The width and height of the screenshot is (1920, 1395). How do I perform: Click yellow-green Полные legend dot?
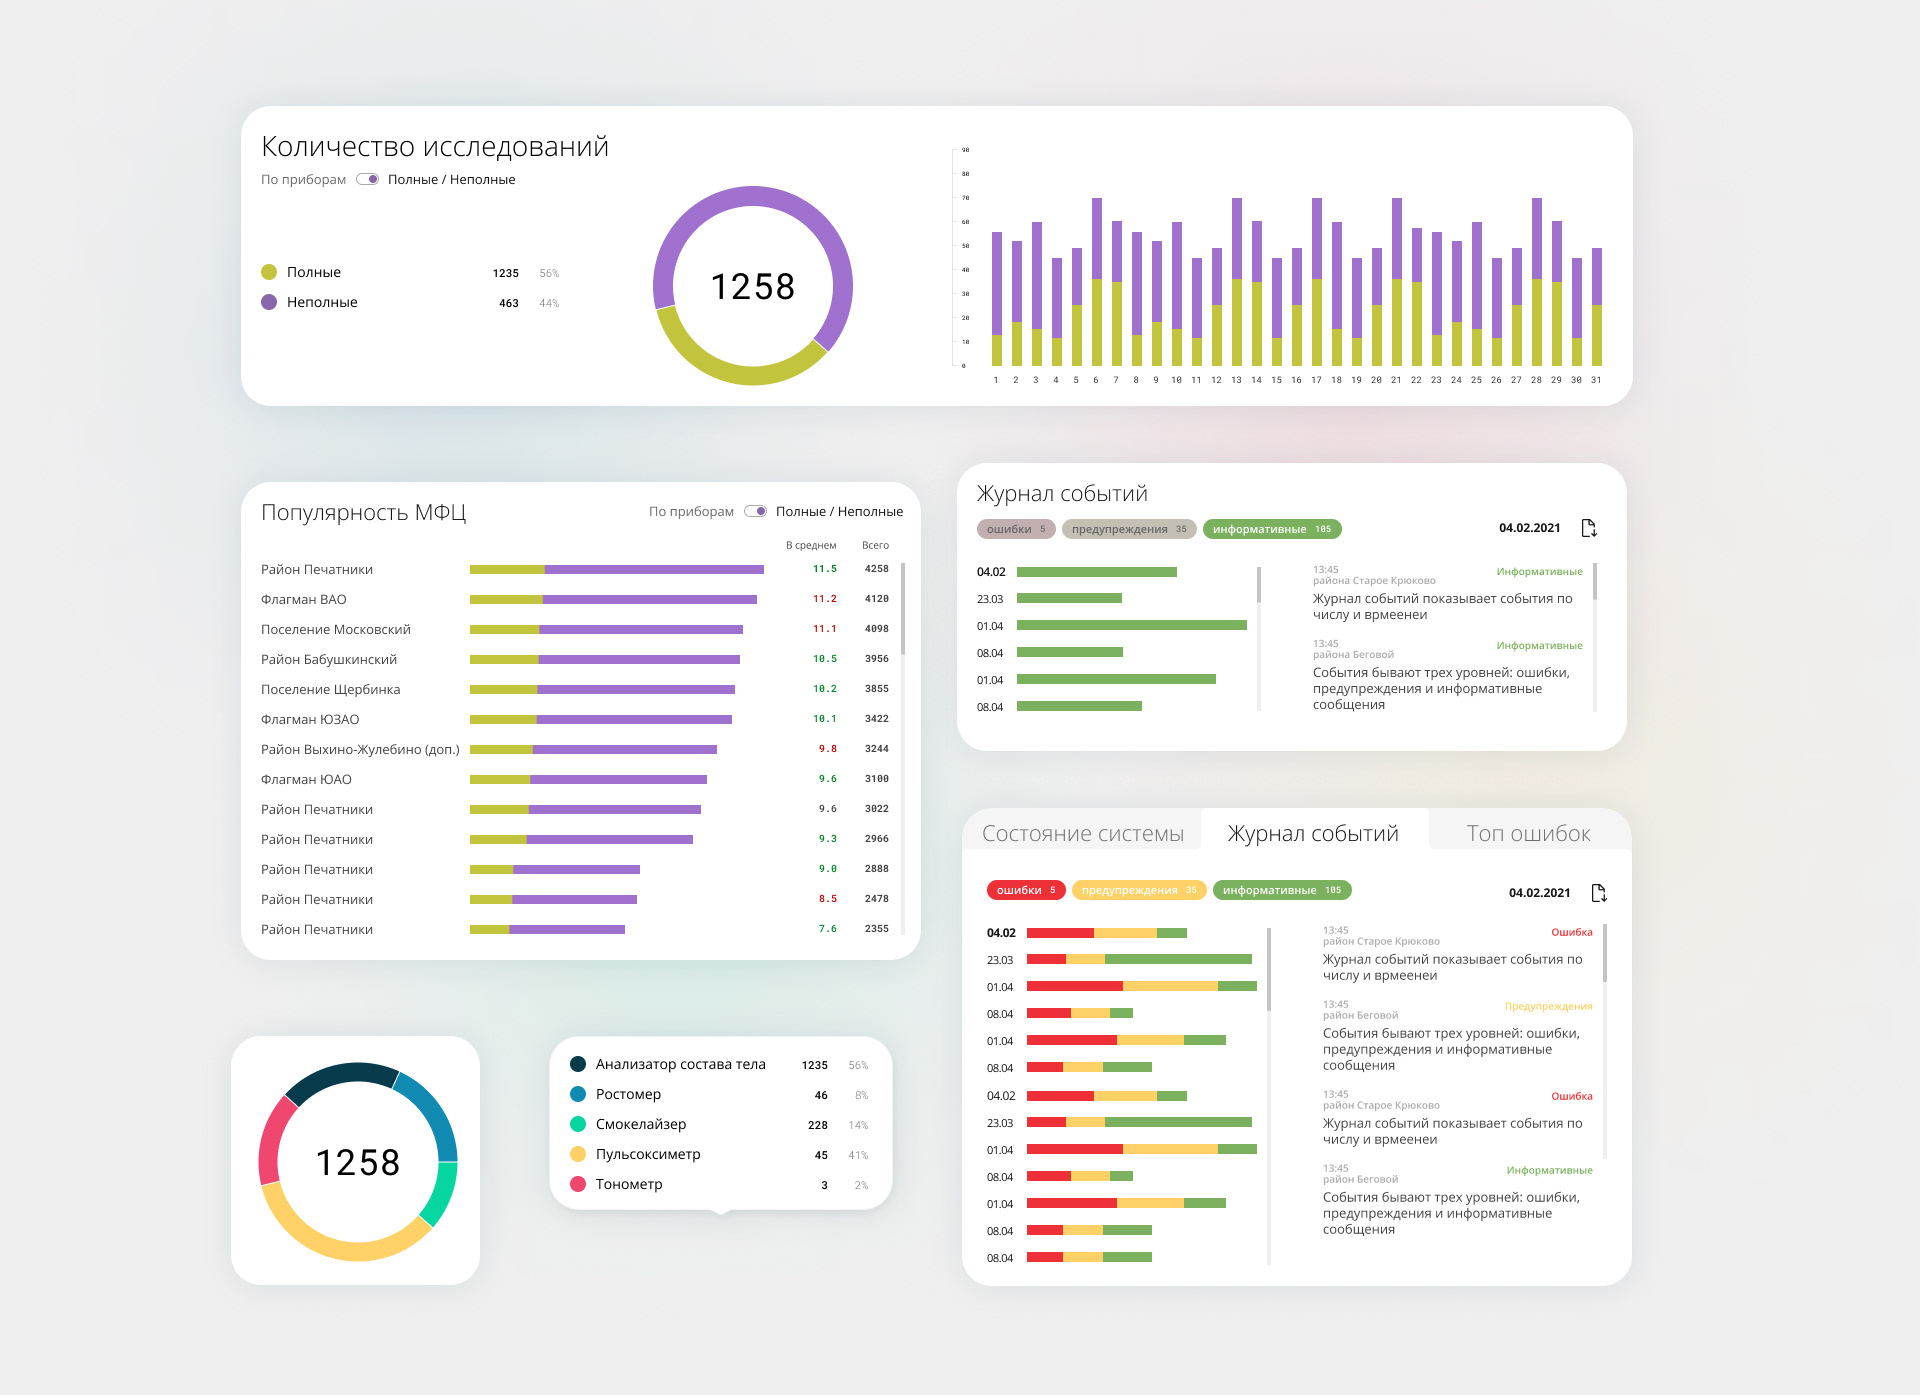(269, 272)
